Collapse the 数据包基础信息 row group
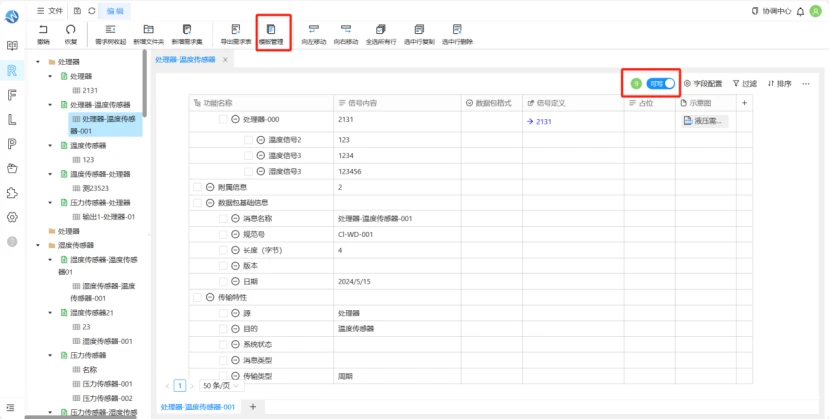 click(210, 203)
